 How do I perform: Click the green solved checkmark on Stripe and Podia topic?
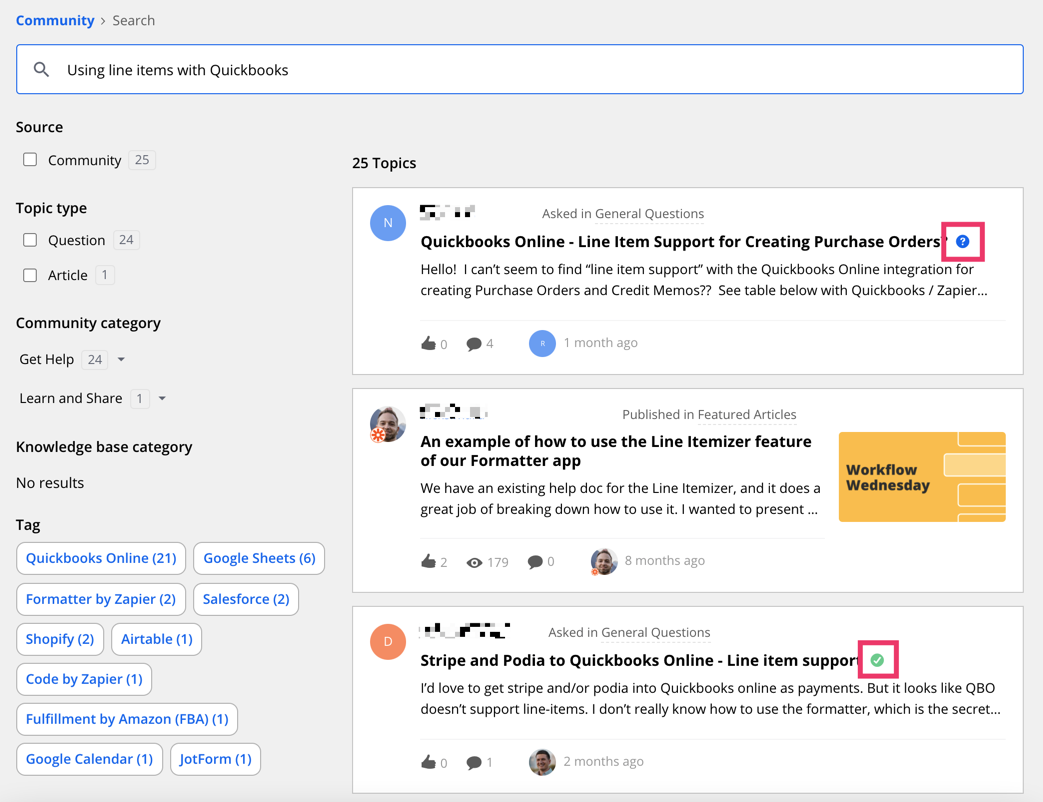pos(877,660)
